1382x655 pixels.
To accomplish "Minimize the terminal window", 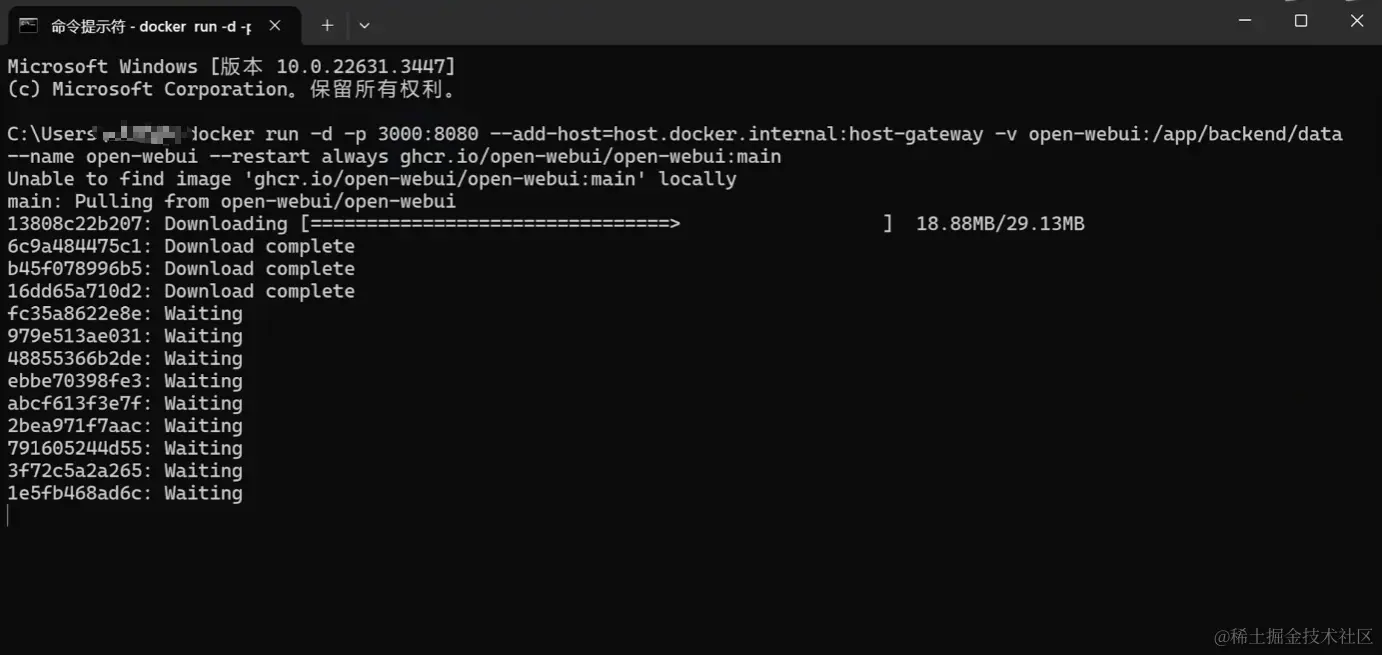I will (1245, 20).
